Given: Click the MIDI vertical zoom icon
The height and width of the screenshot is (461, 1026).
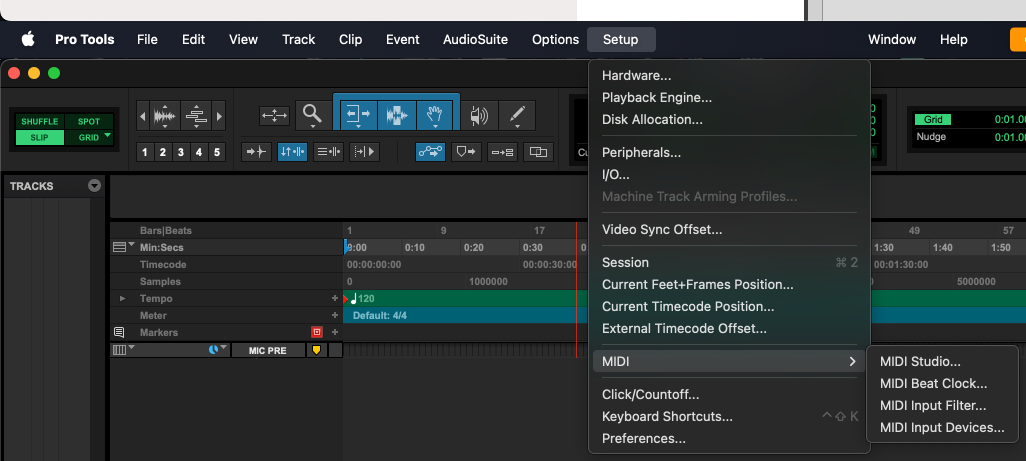Looking at the screenshot, I should coord(196,116).
